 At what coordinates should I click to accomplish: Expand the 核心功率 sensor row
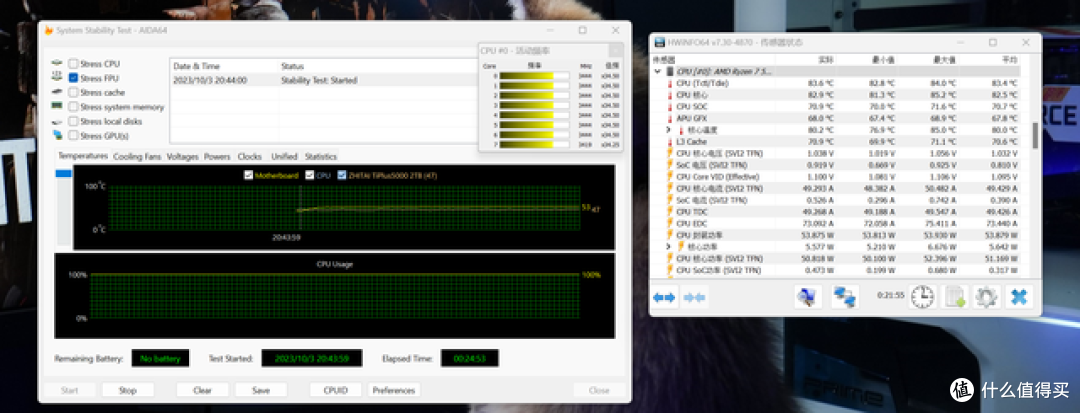pyautogui.click(x=668, y=246)
